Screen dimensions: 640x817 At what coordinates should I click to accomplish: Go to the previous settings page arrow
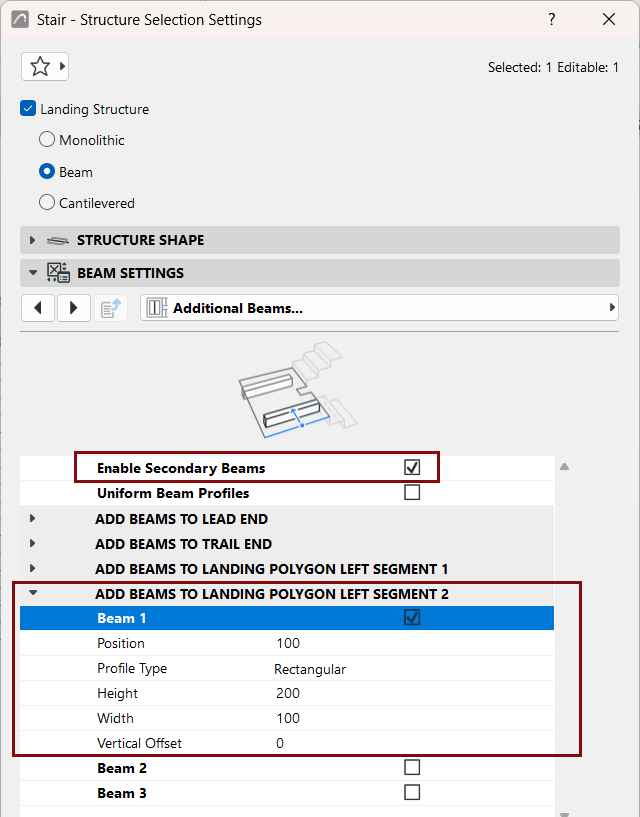(38, 308)
